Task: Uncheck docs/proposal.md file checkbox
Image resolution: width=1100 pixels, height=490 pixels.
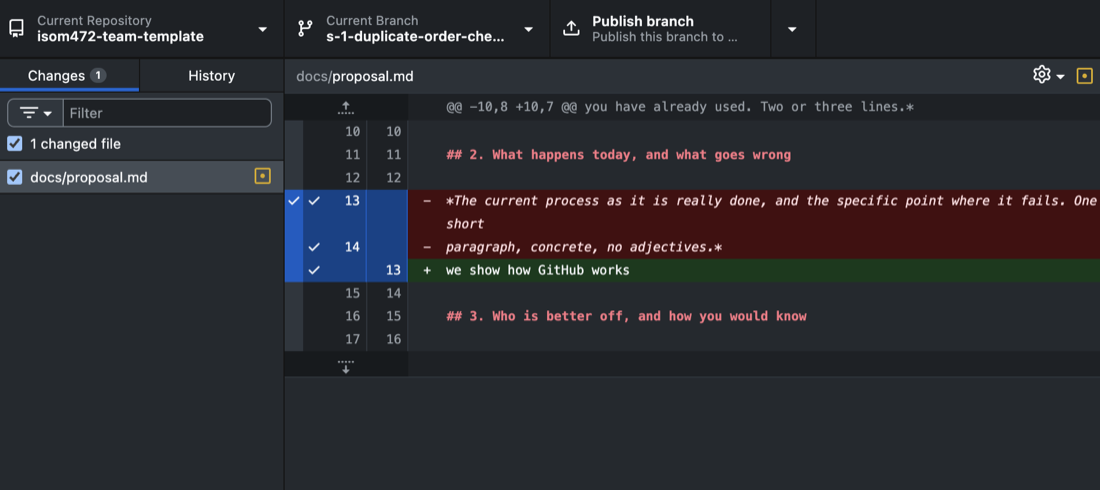Action: tap(14, 178)
